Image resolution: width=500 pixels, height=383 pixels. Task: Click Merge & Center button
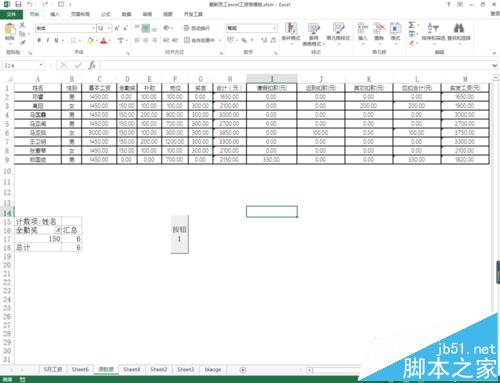(x=199, y=40)
